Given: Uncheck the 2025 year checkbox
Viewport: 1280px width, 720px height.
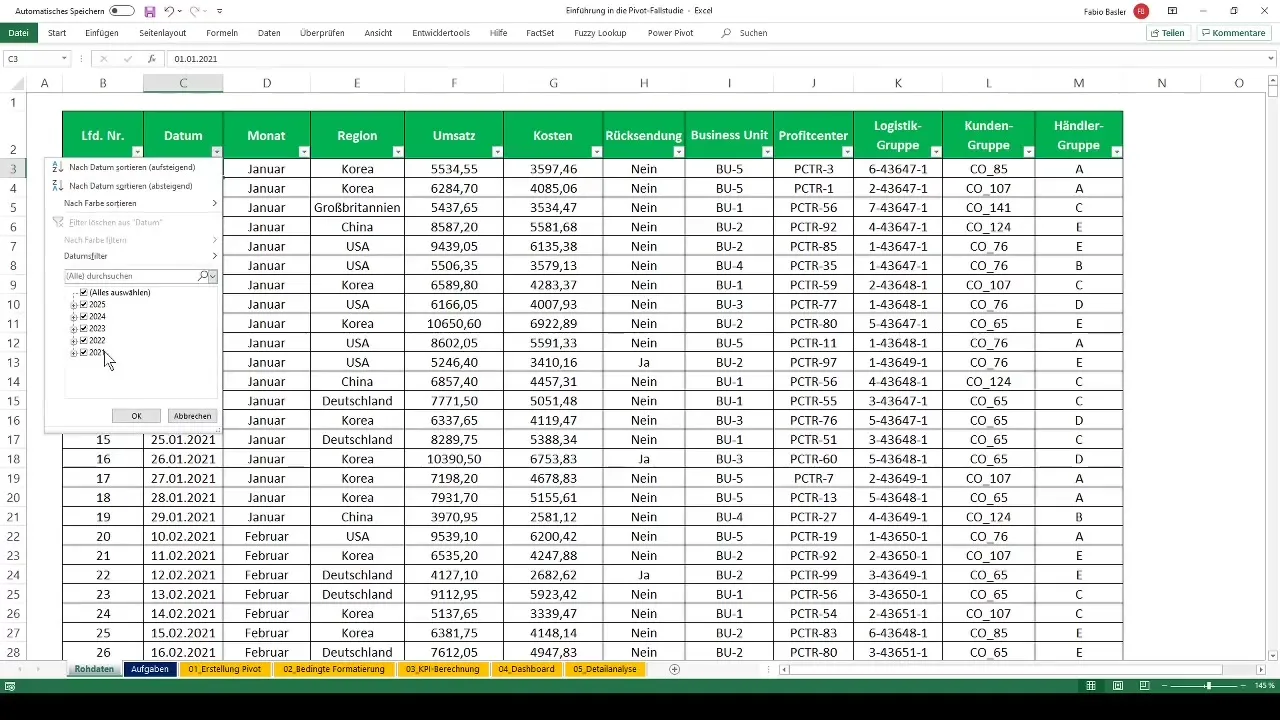Looking at the screenshot, I should 84,305.
